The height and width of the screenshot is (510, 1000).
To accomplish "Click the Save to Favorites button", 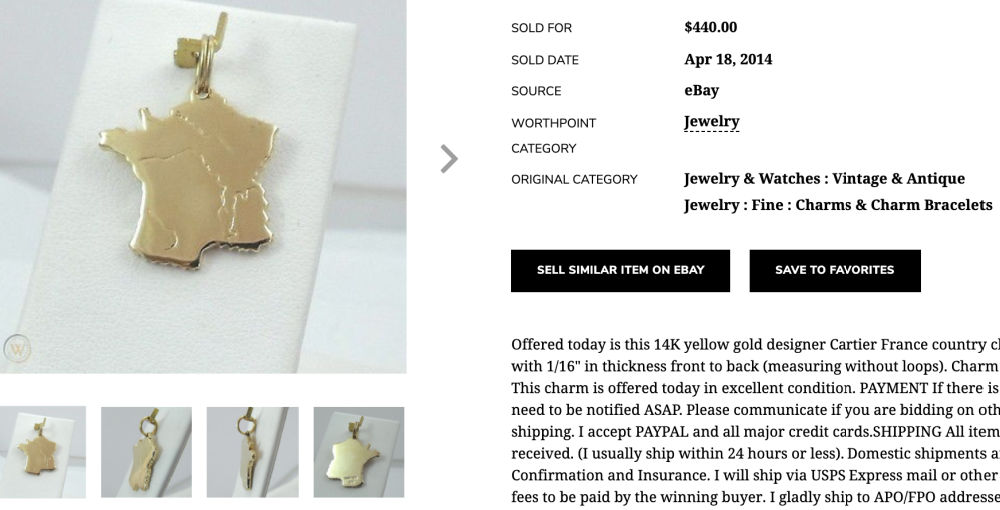I will (834, 270).
